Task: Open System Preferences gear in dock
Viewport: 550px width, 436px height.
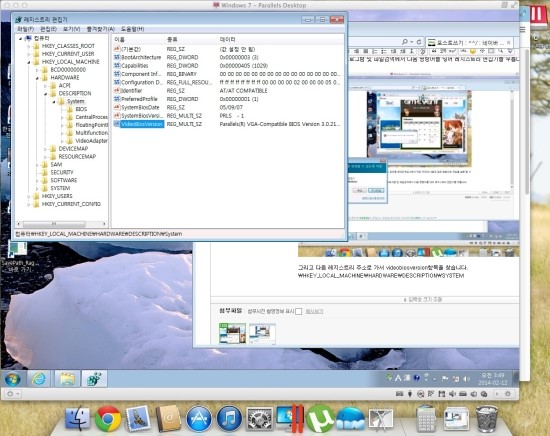Action: 259,419
